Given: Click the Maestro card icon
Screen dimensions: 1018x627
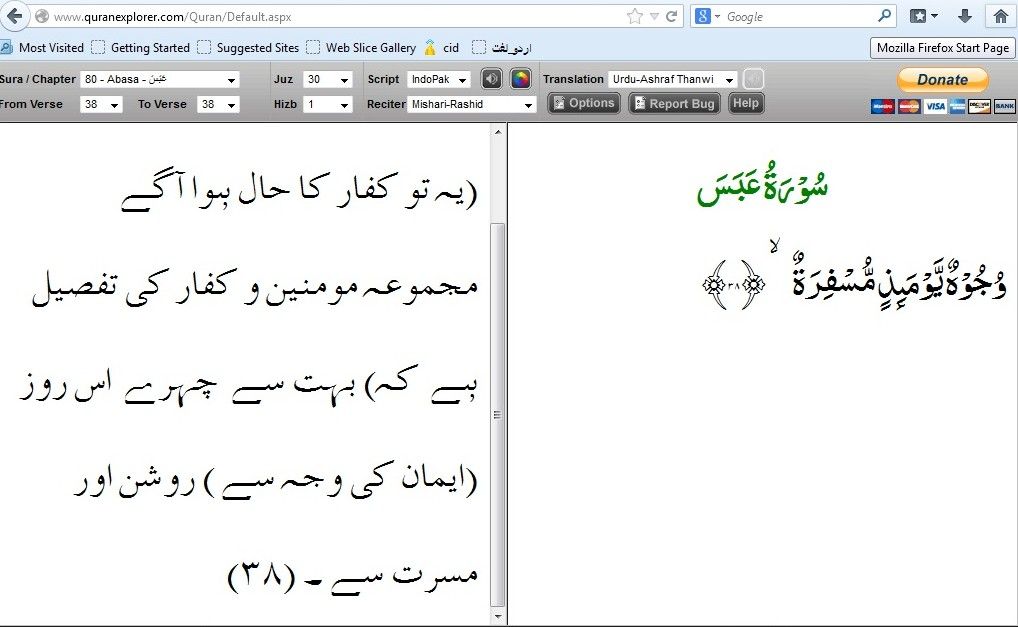Looking at the screenshot, I should [882, 106].
